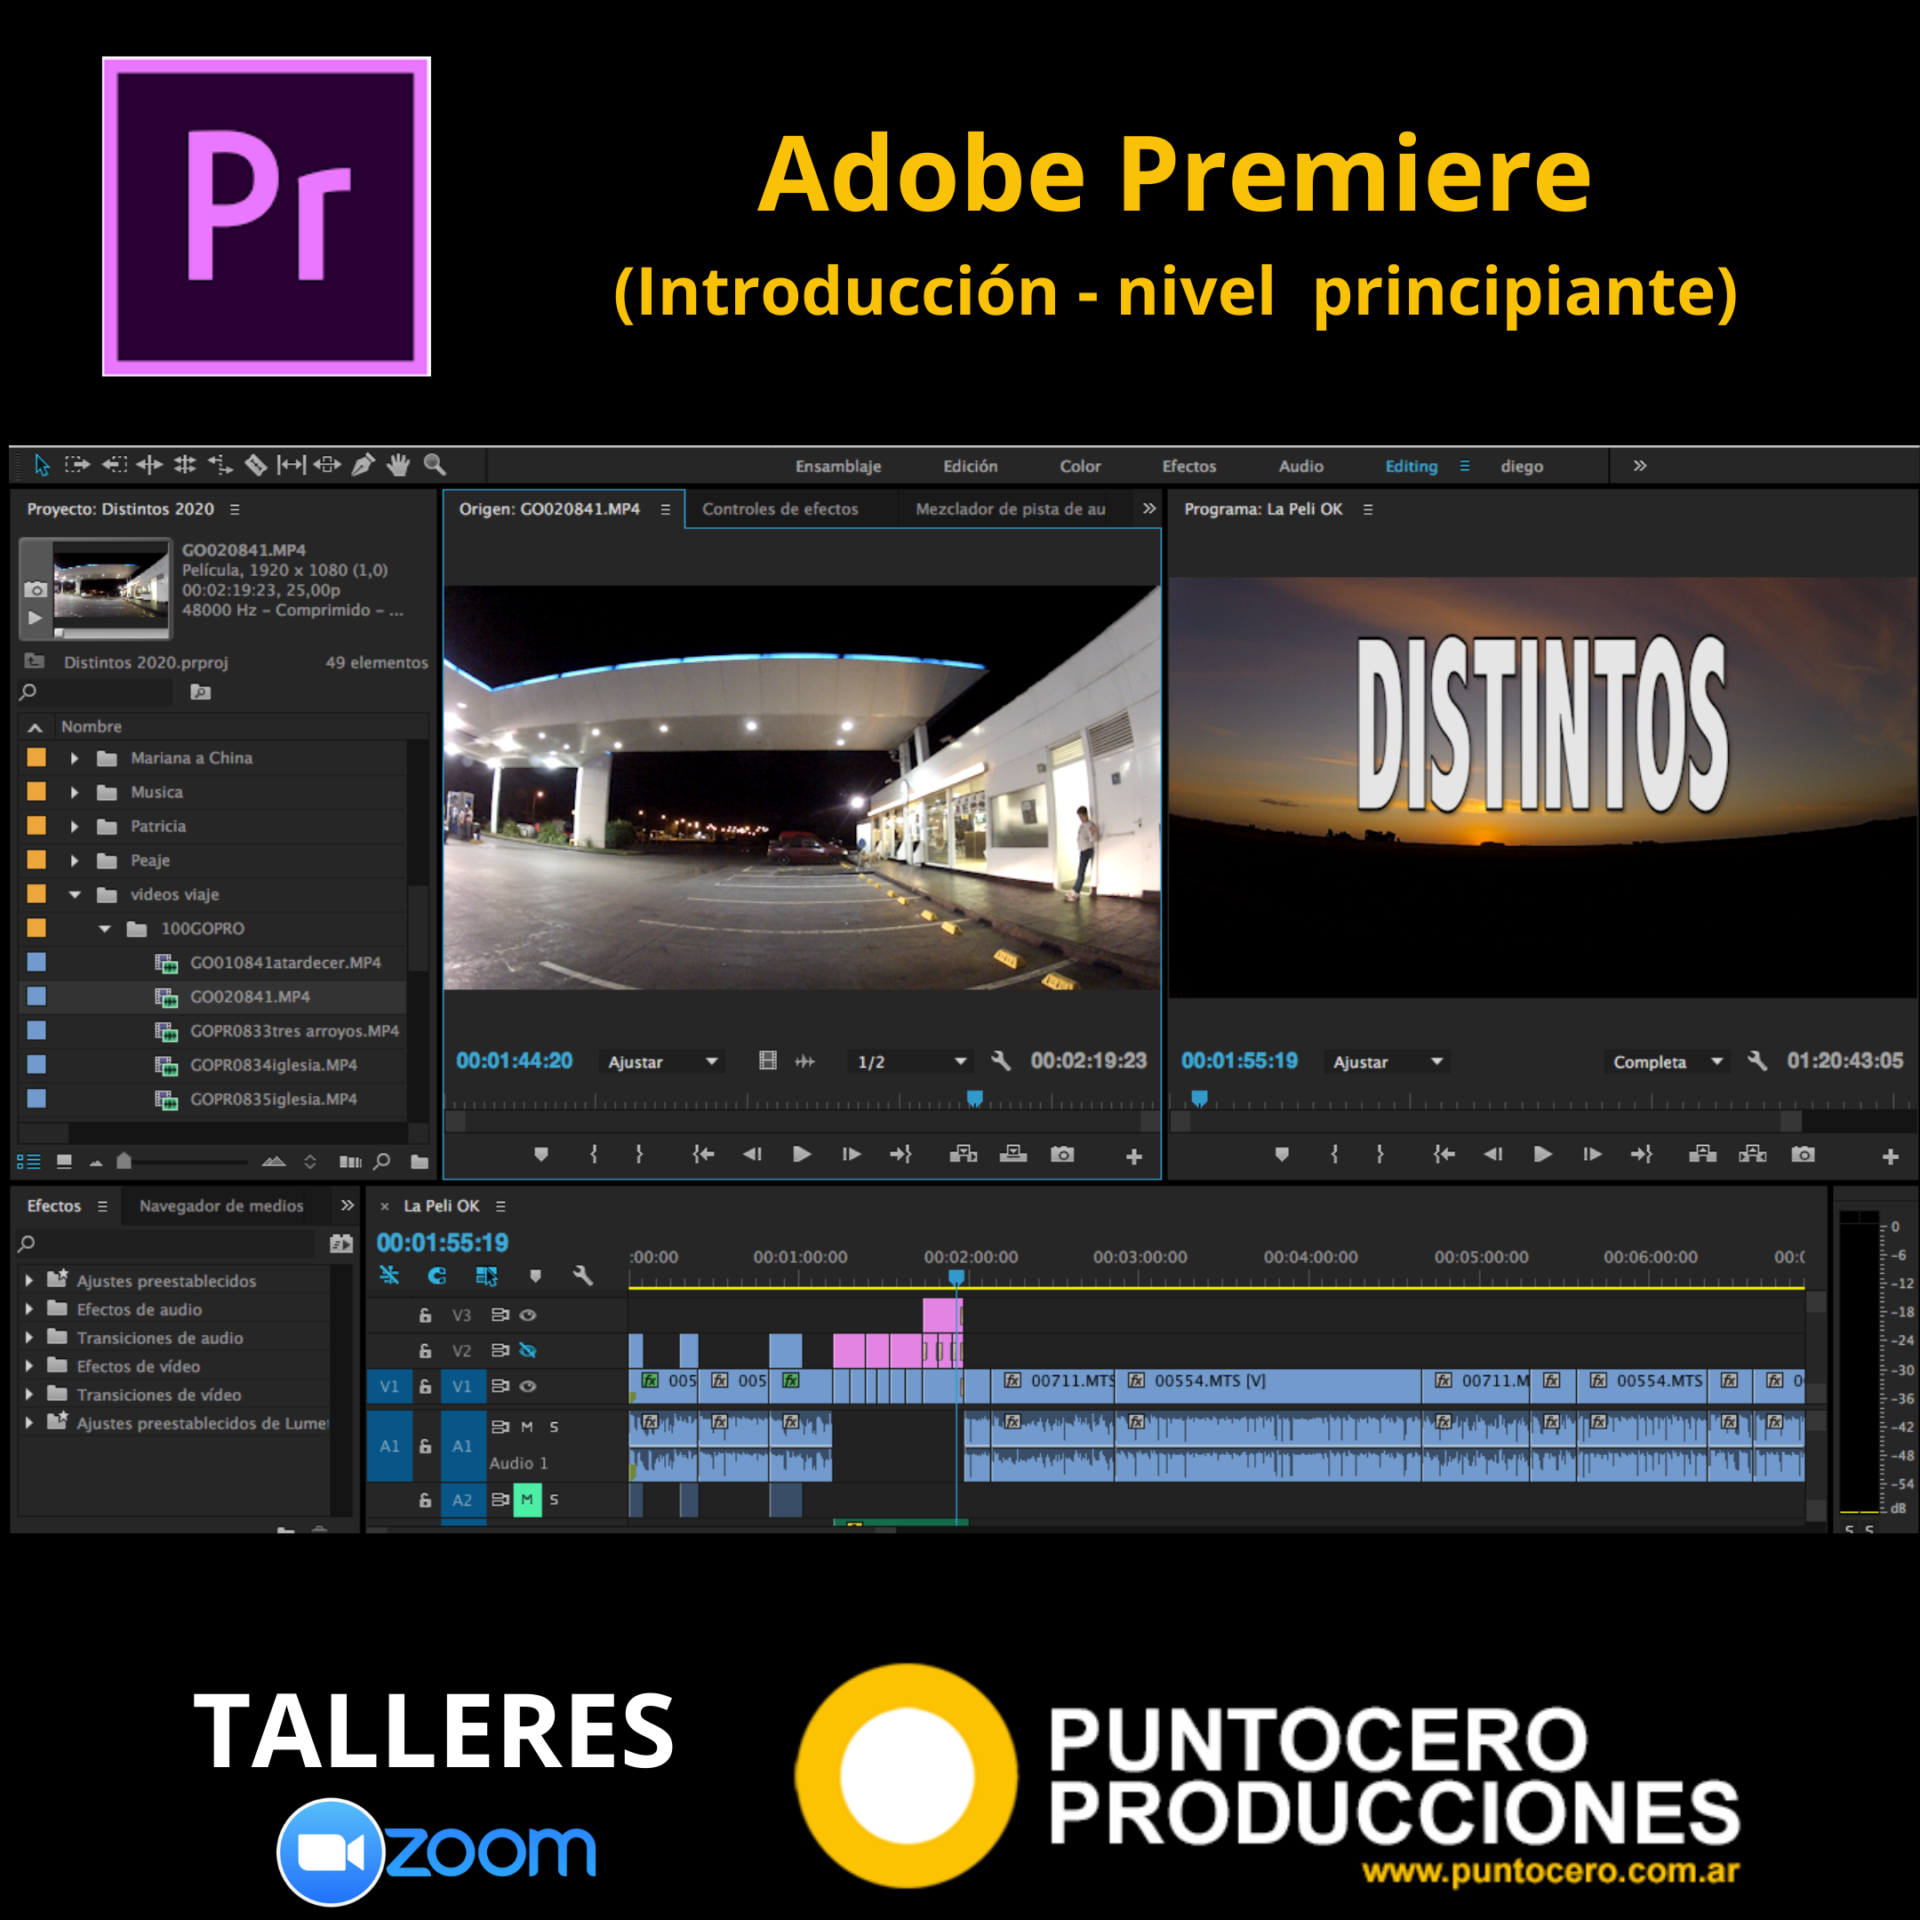This screenshot has width=1920, height=1920.
Task: Open Program monitor settings wrench
Action: pyautogui.click(x=1757, y=1061)
